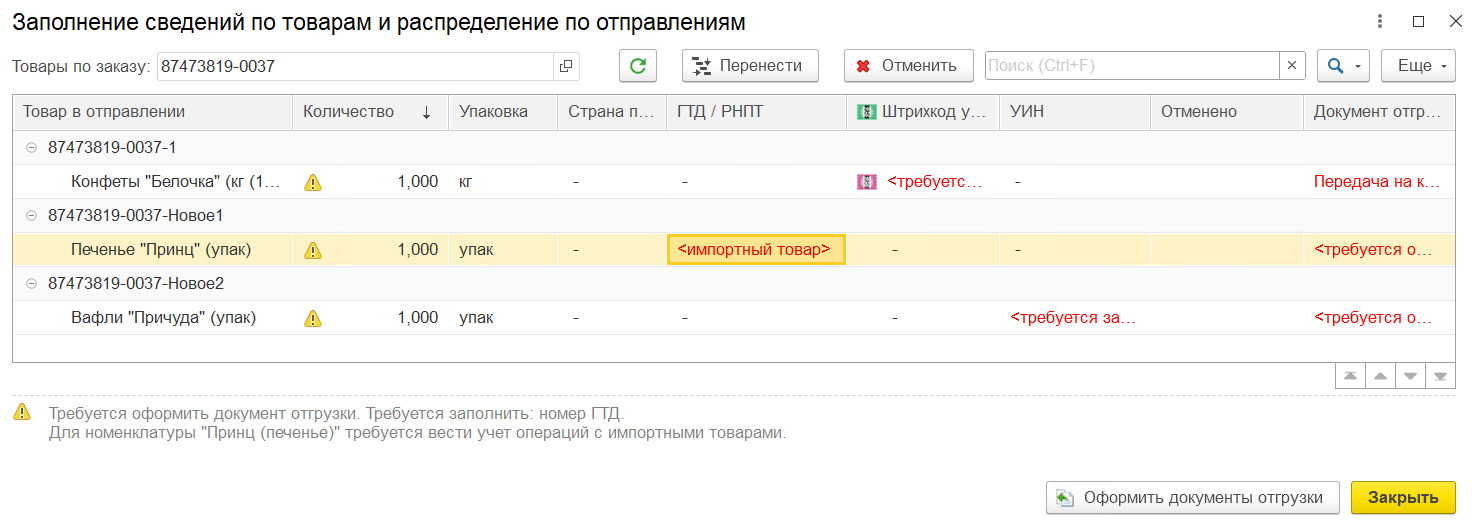Click the warning icon in the Конфеты "Белочка" row
Viewport: 1477px width, 528px height.
coord(313,182)
